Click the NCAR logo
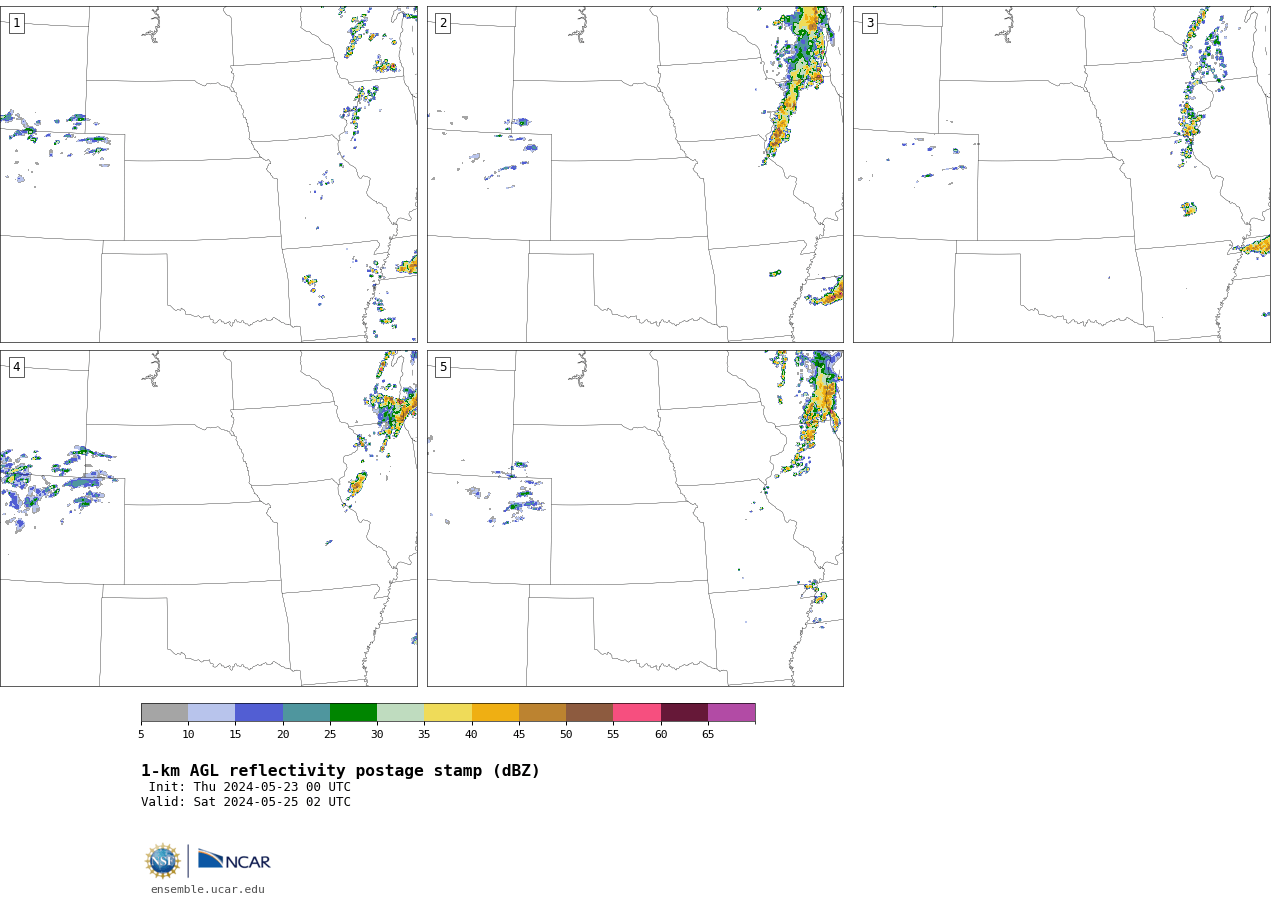 click(234, 860)
